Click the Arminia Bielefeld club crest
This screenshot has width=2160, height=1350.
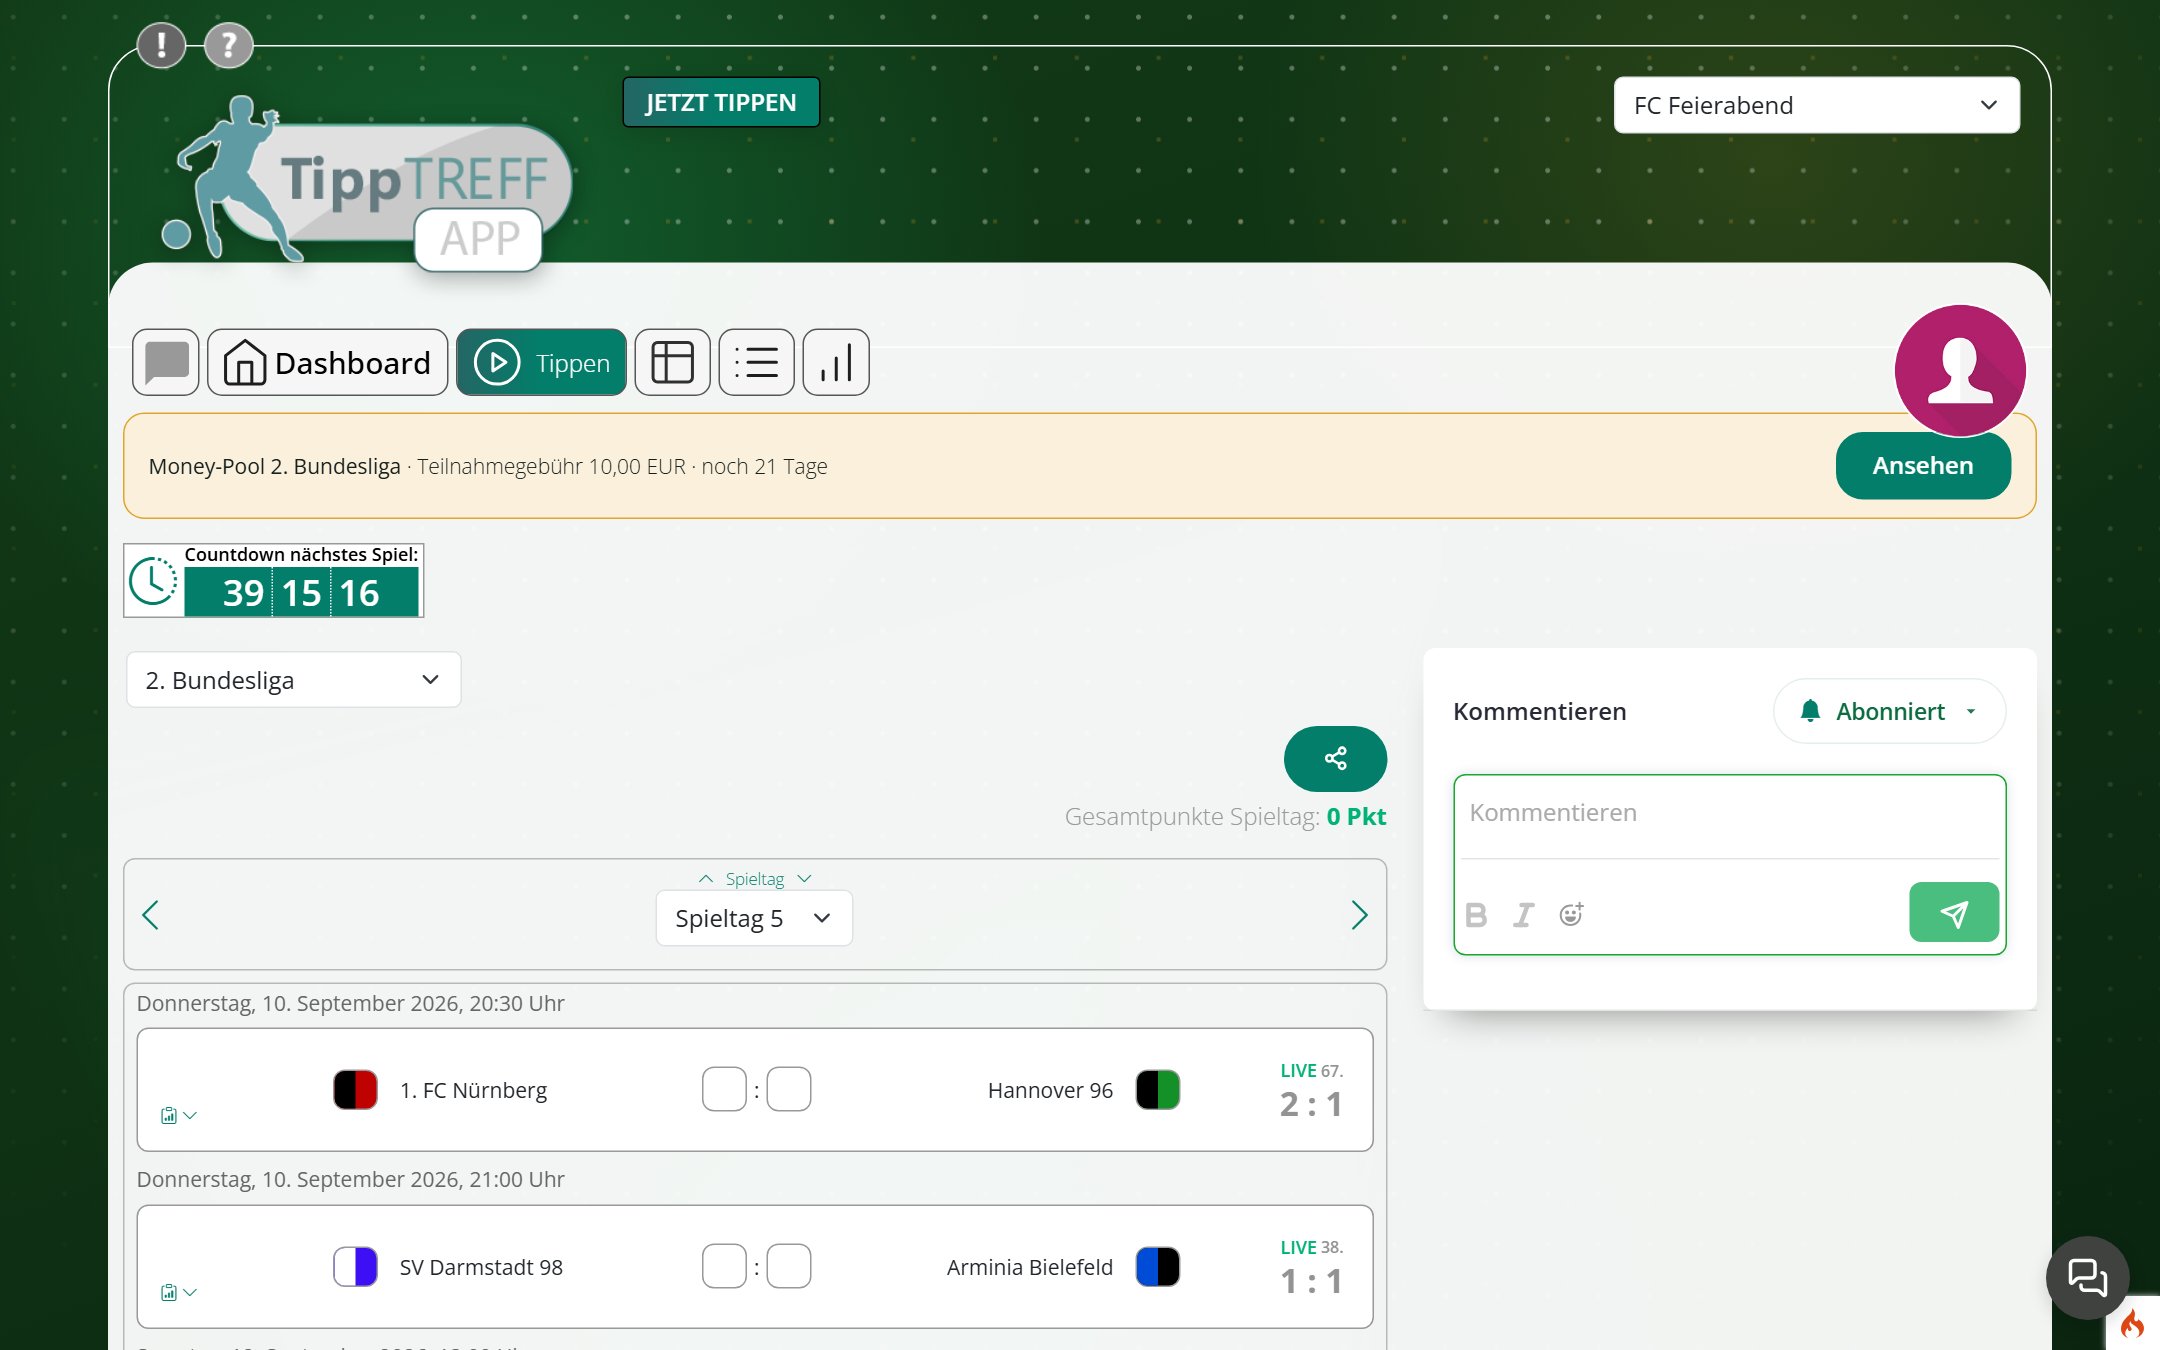pos(1158,1267)
